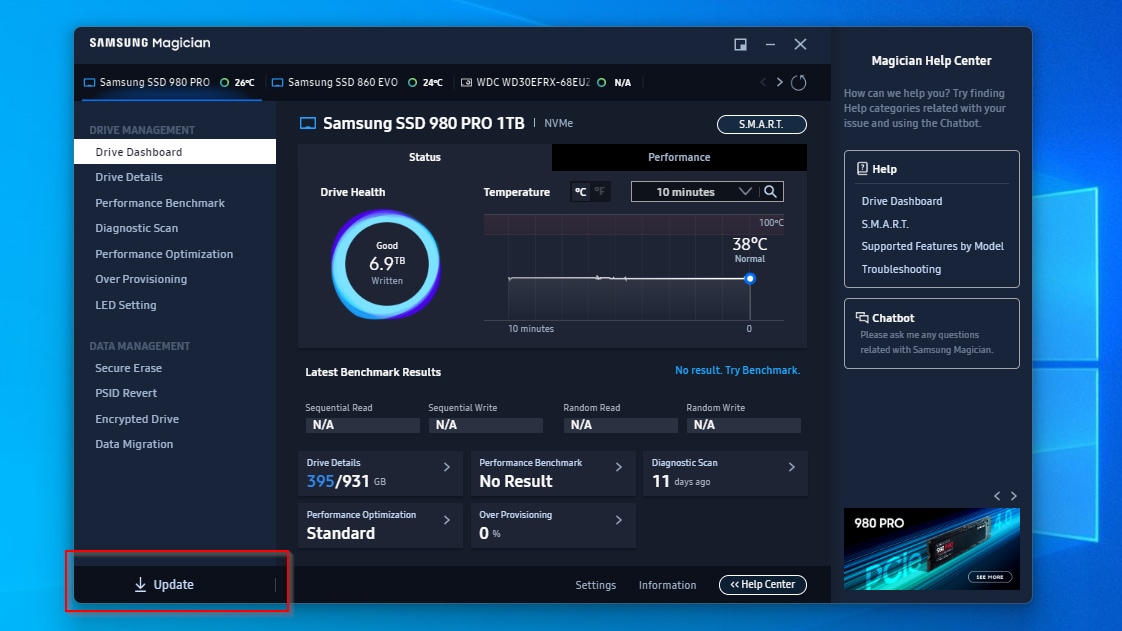Go to previous banner in Help Center
The height and width of the screenshot is (631, 1122).
997,496
